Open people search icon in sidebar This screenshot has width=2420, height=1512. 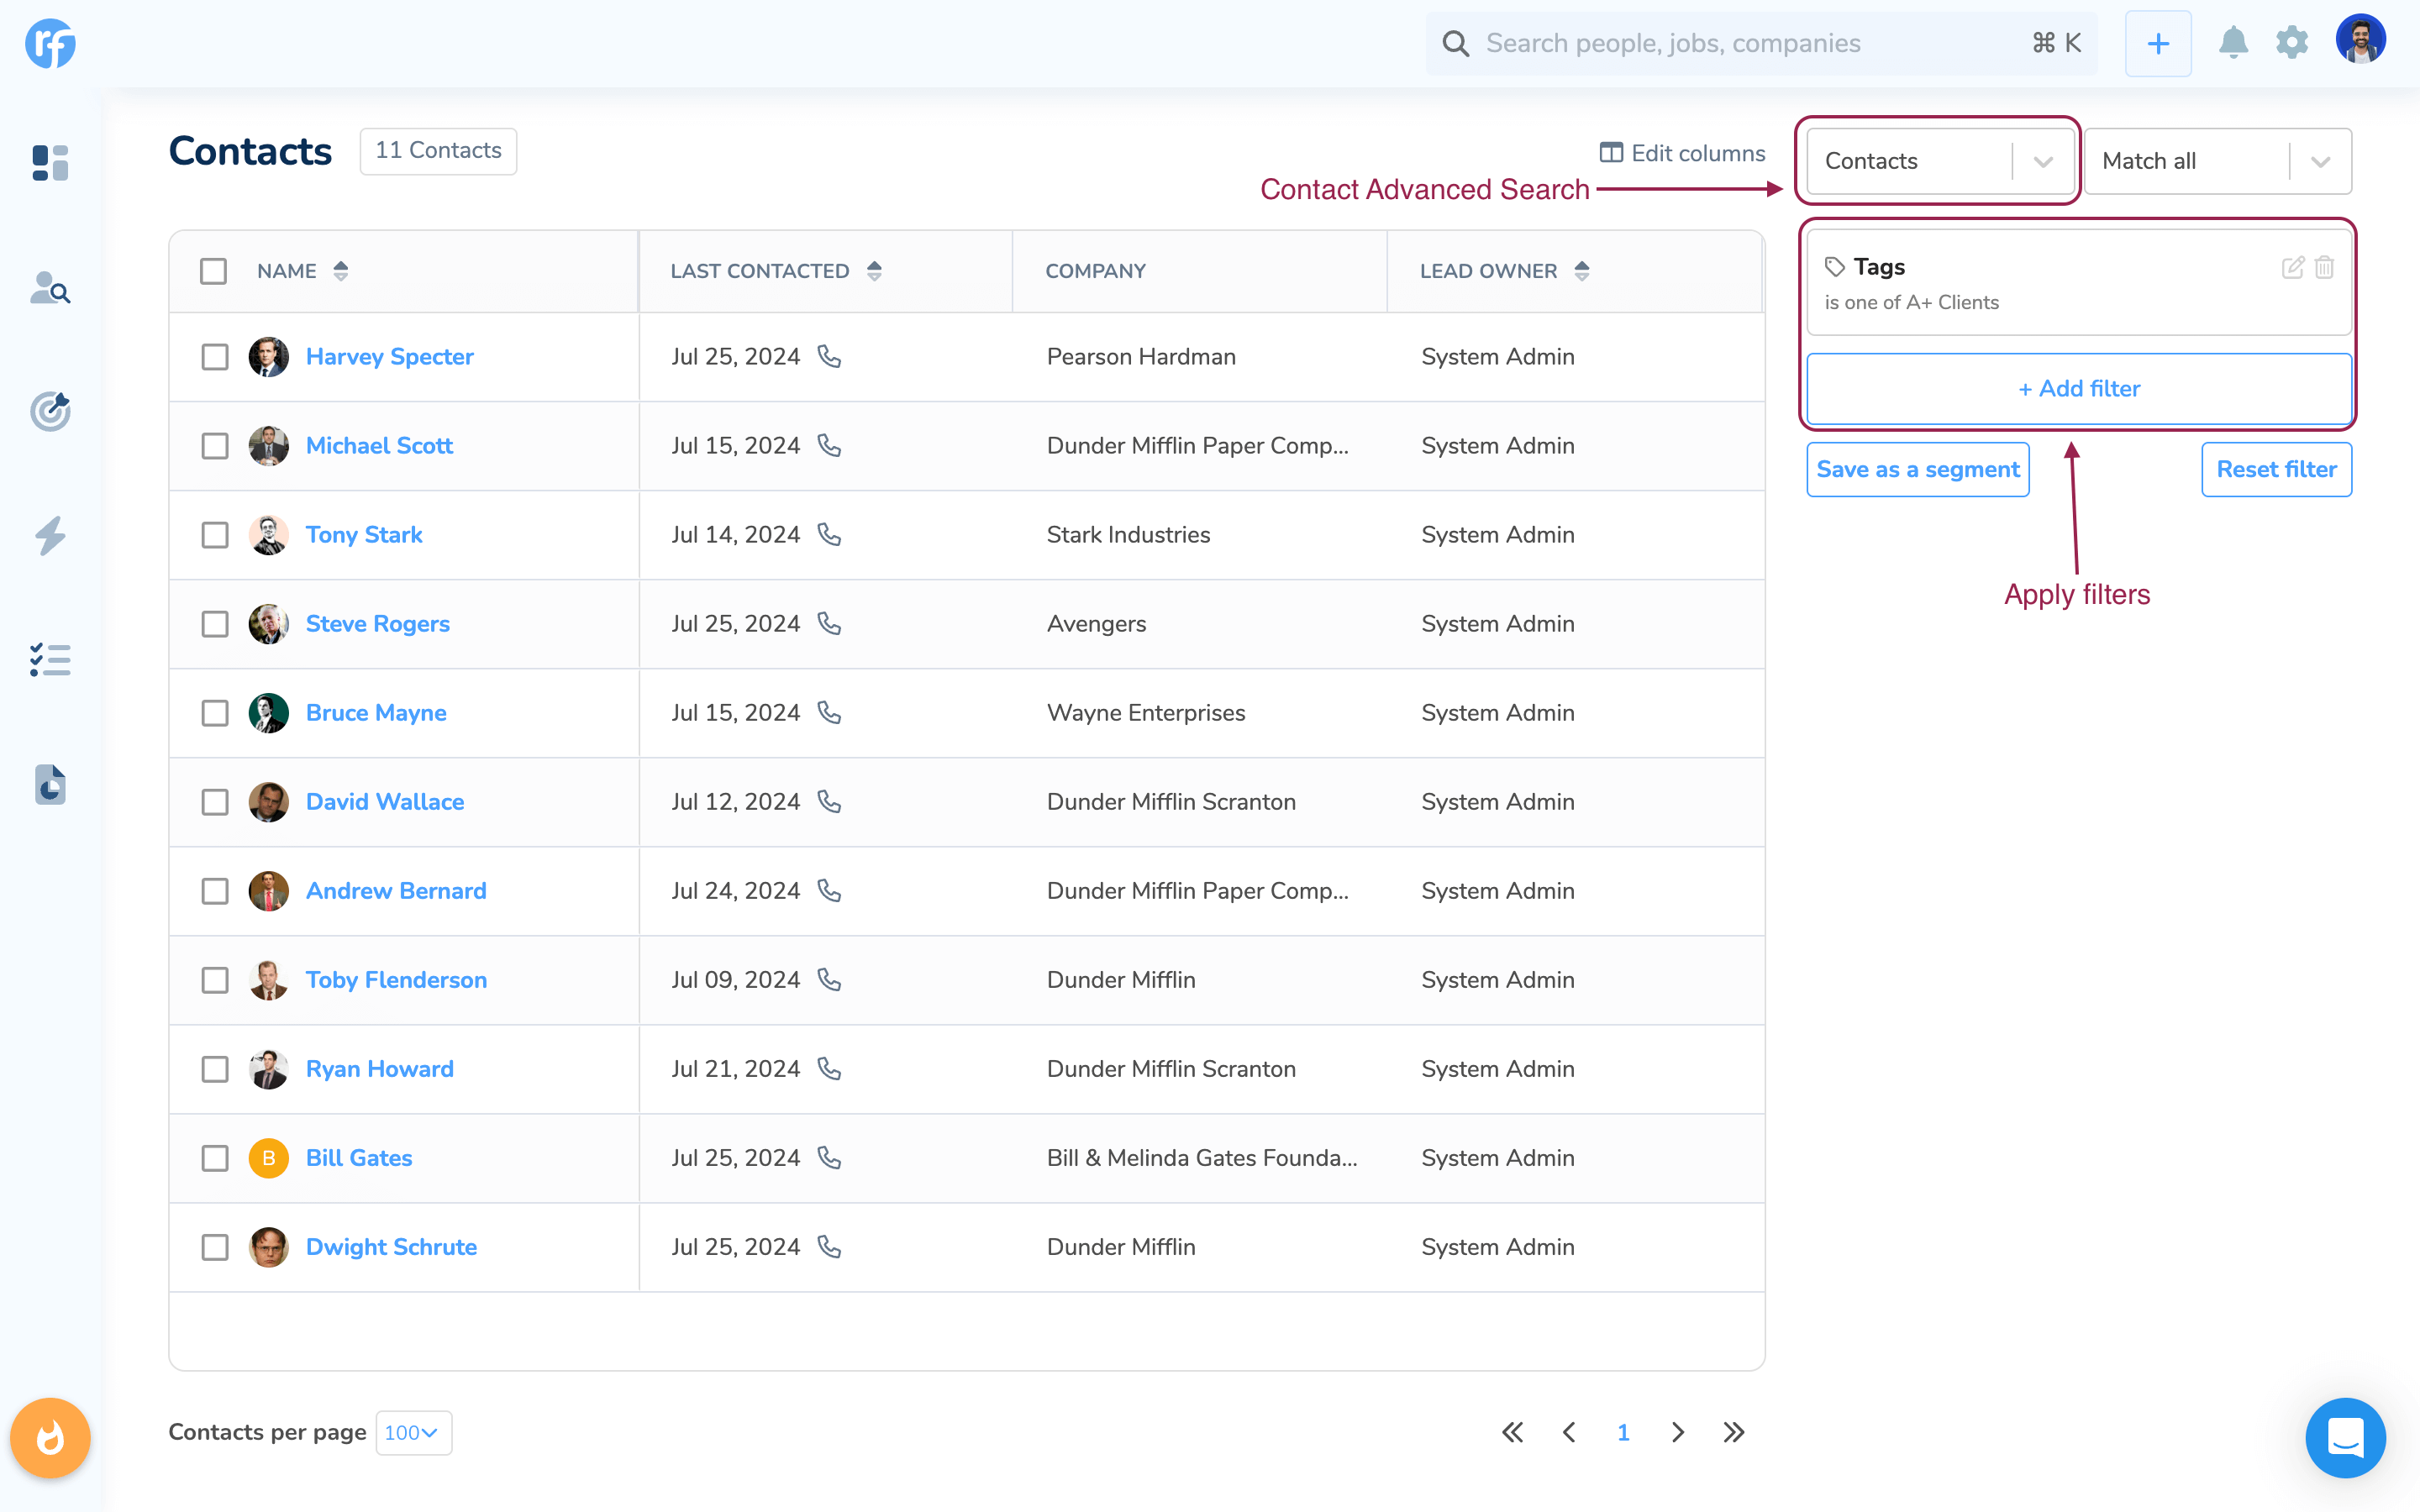pyautogui.click(x=50, y=288)
